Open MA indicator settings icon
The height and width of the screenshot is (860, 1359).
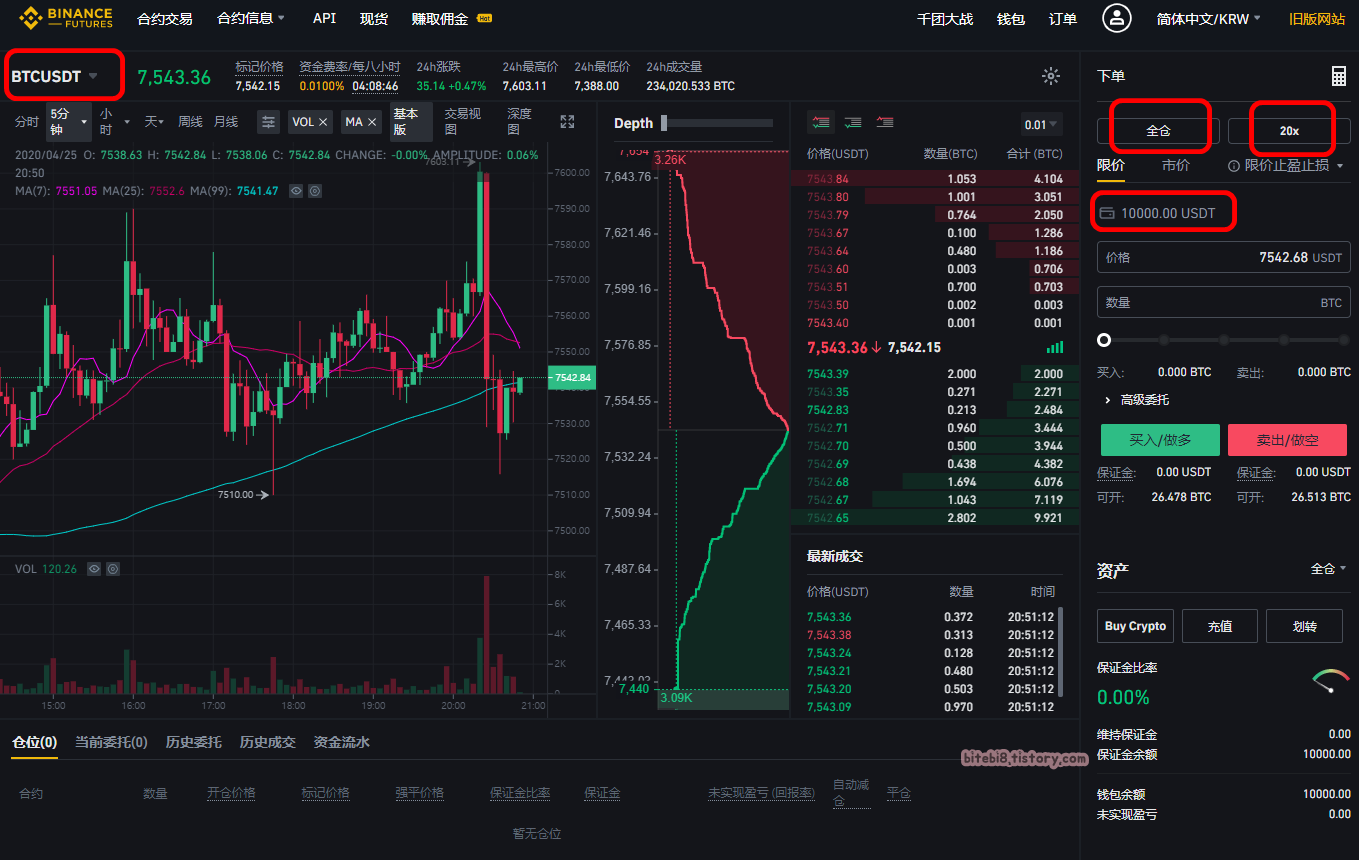point(315,191)
